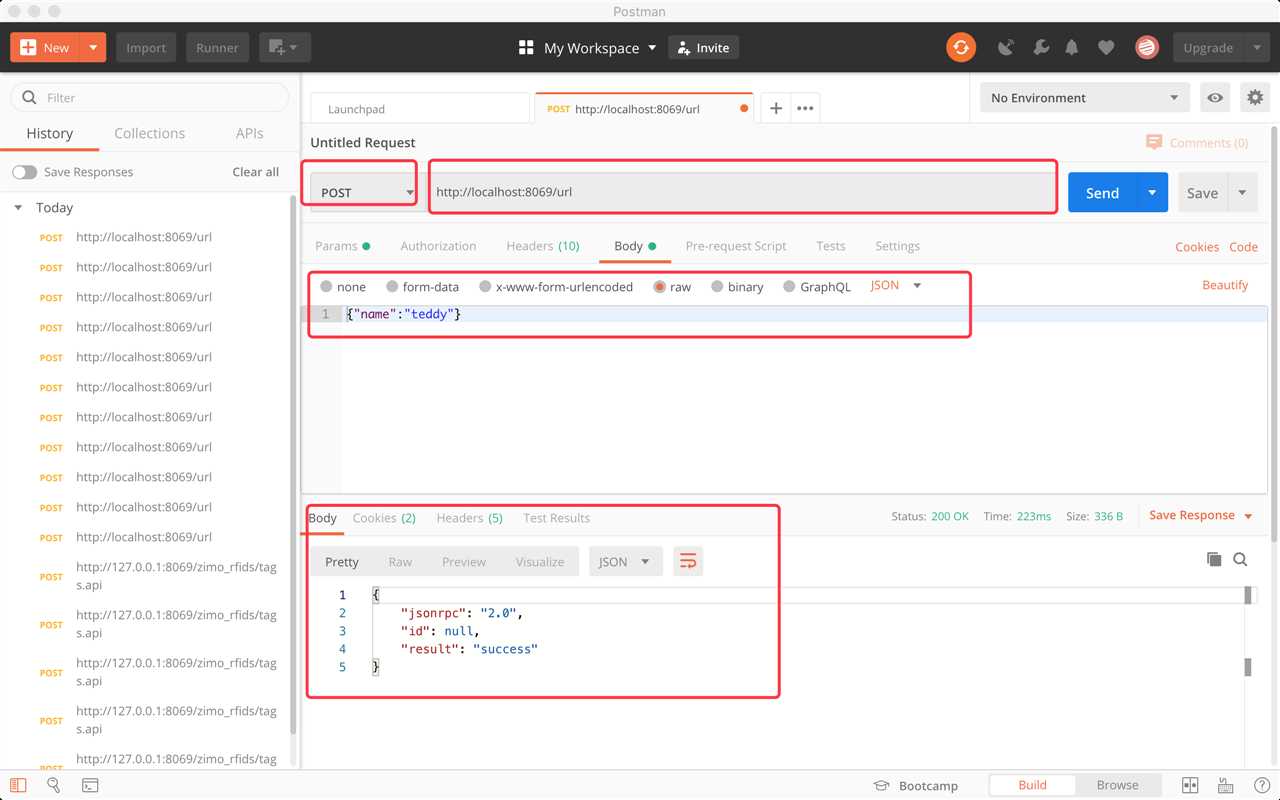Click the blue Send button
Image resolution: width=1280 pixels, height=800 pixels.
point(1103,193)
